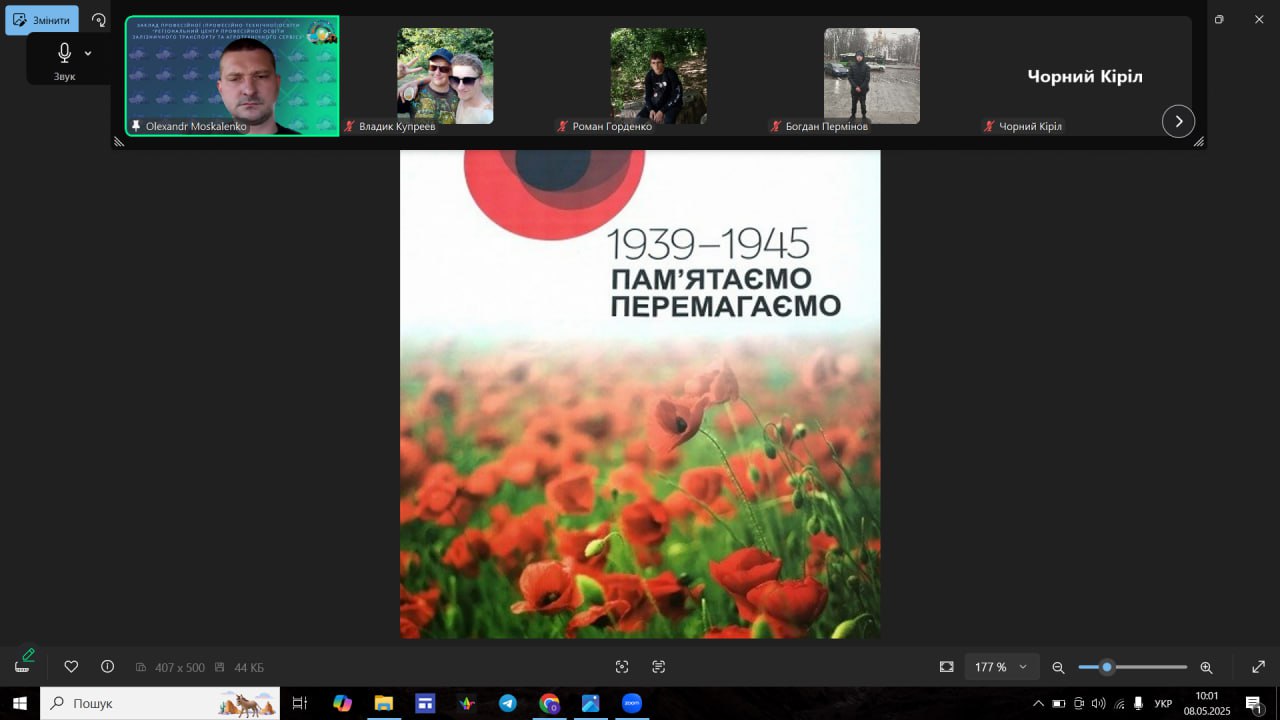
Task: Click the pin icon beside Olexandr Moskalenko
Action: coord(136,127)
